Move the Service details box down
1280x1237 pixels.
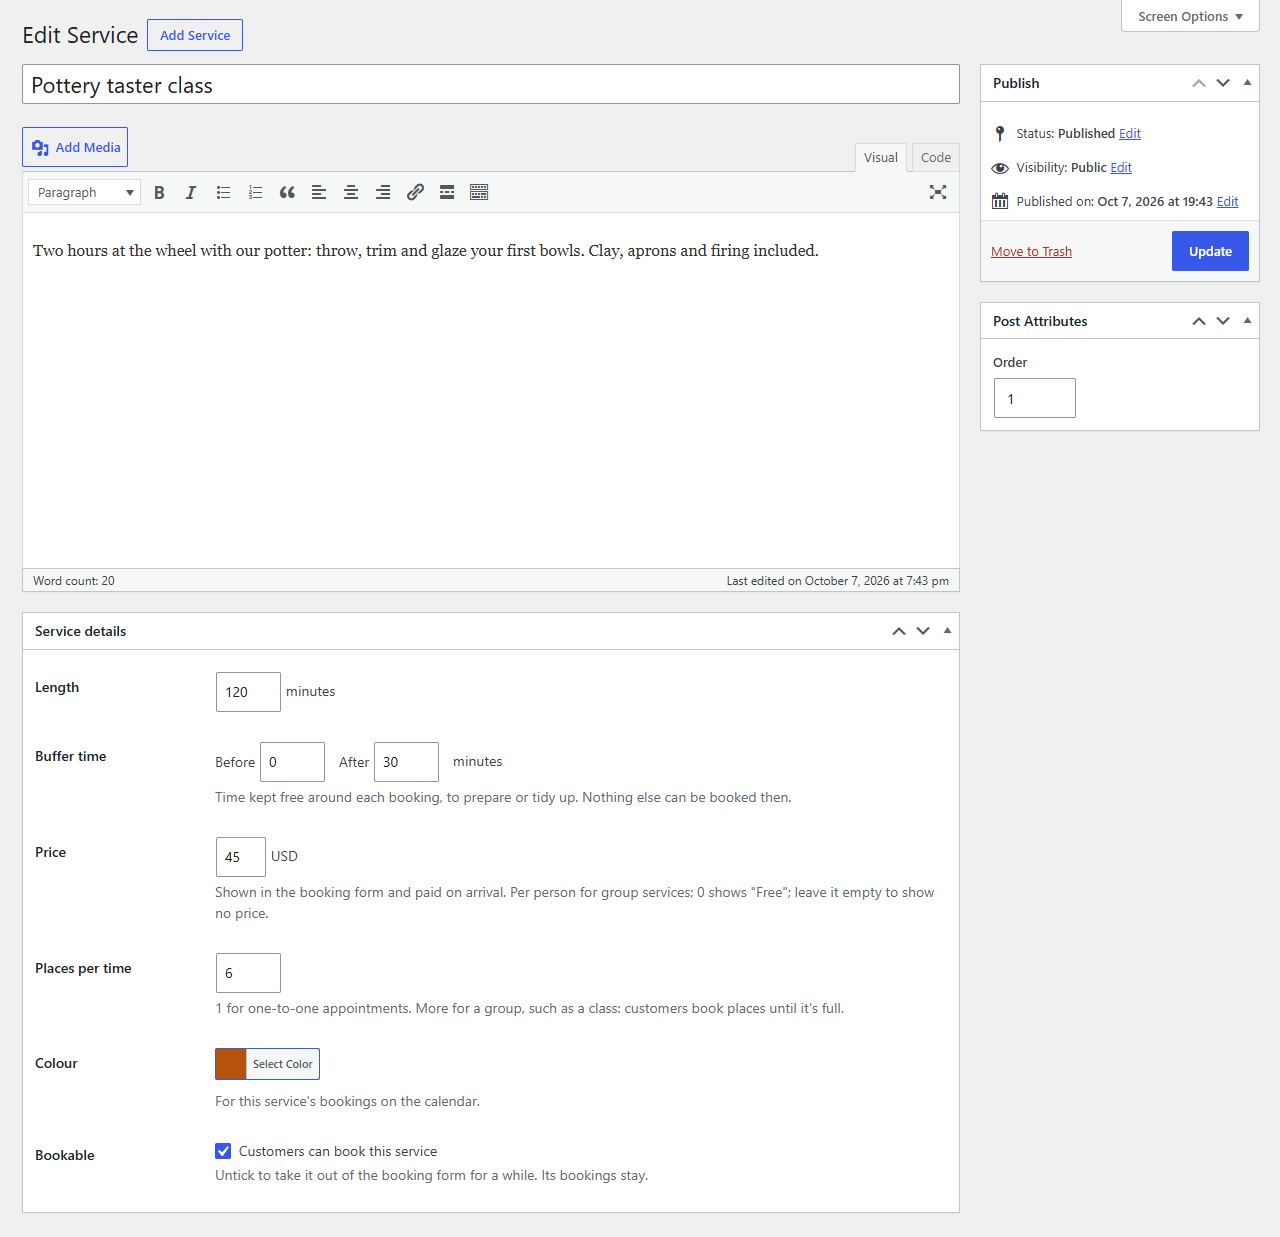(x=923, y=631)
